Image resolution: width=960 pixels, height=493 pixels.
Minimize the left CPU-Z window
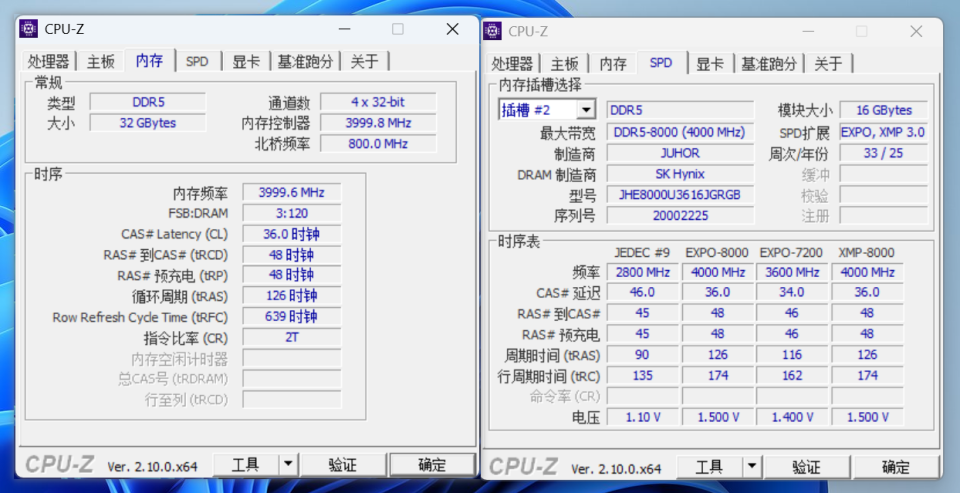[345, 29]
